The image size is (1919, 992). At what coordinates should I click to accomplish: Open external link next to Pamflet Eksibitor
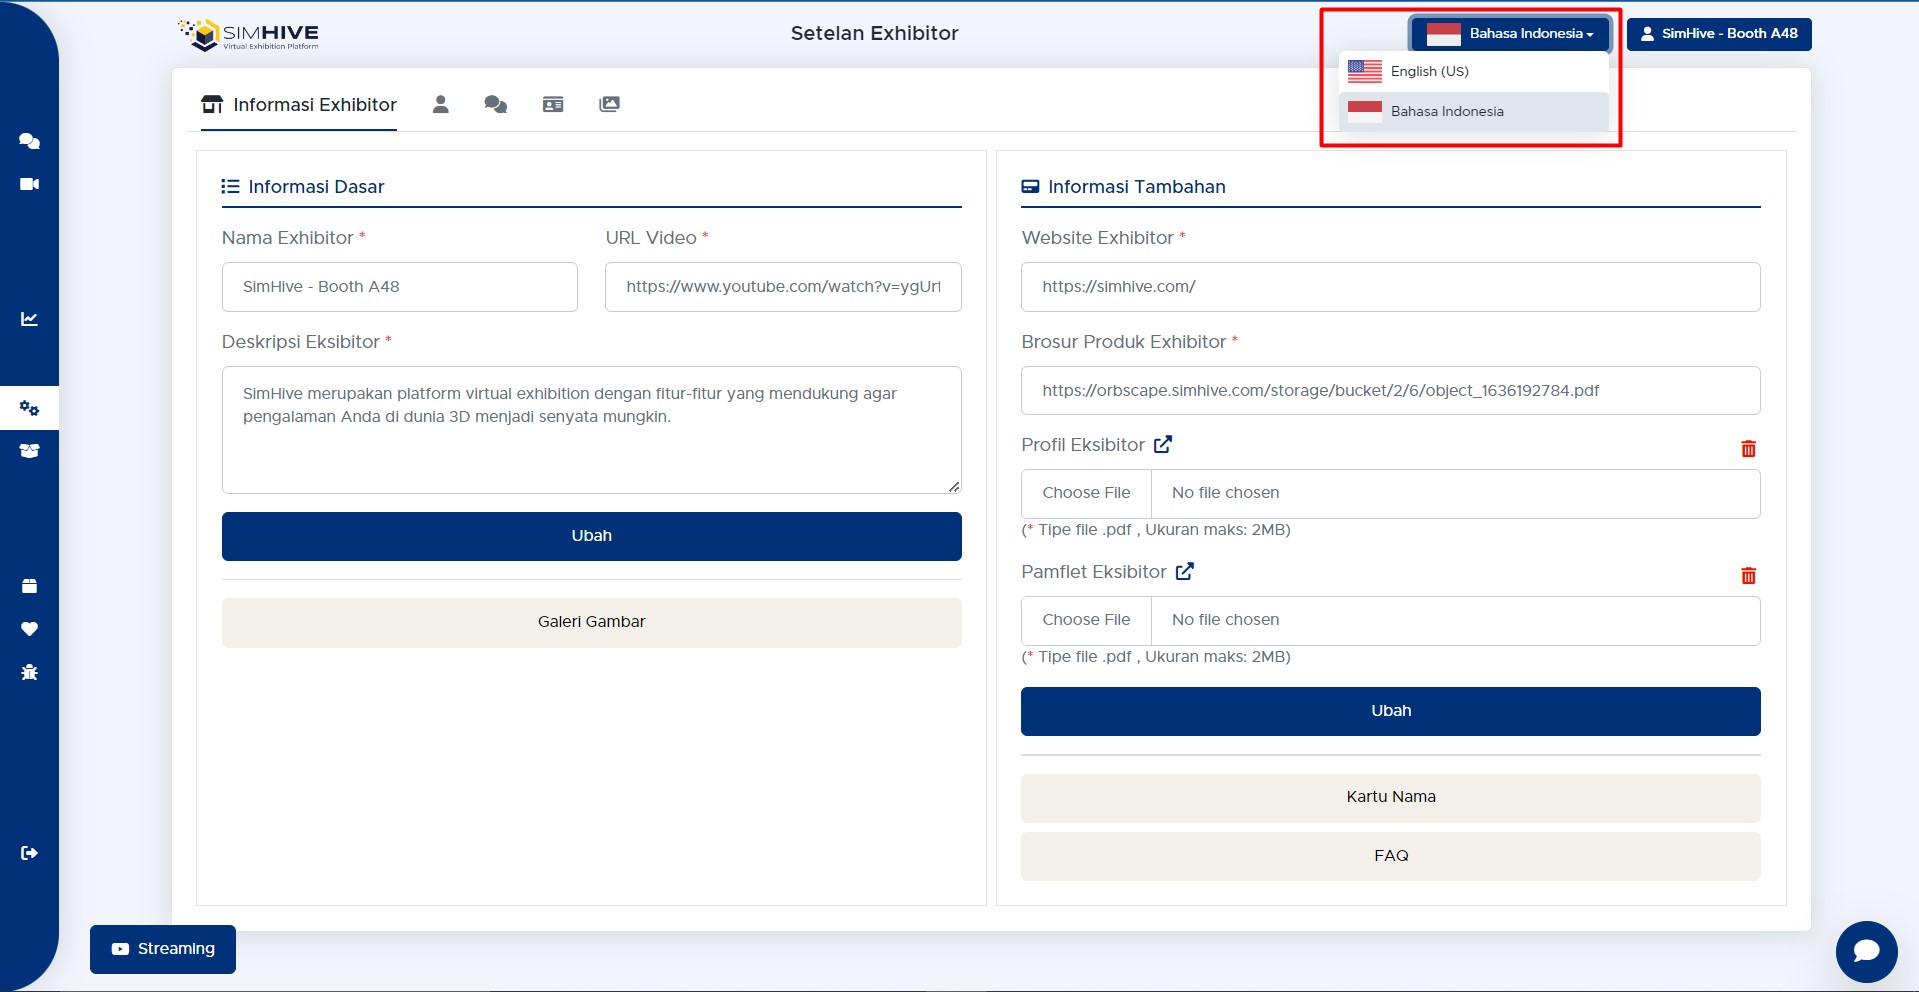[1185, 571]
